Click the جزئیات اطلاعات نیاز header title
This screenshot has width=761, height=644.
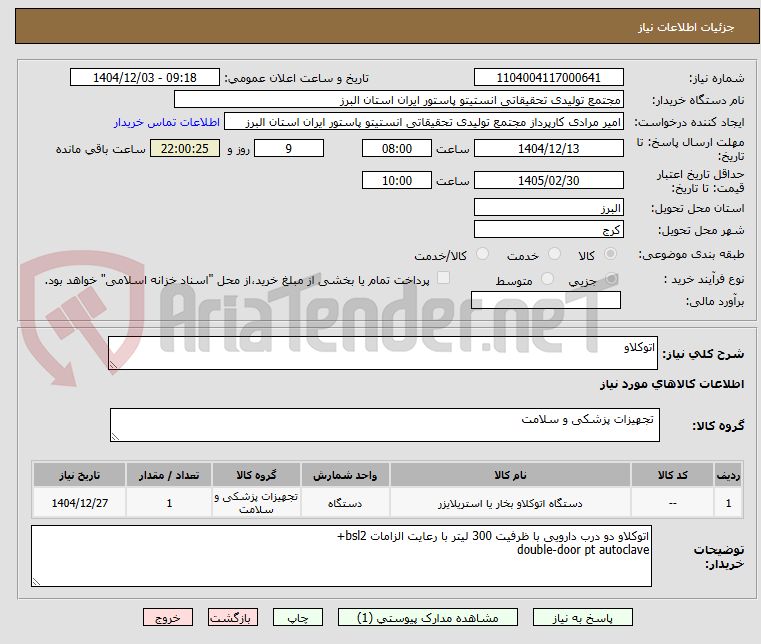(x=686, y=27)
